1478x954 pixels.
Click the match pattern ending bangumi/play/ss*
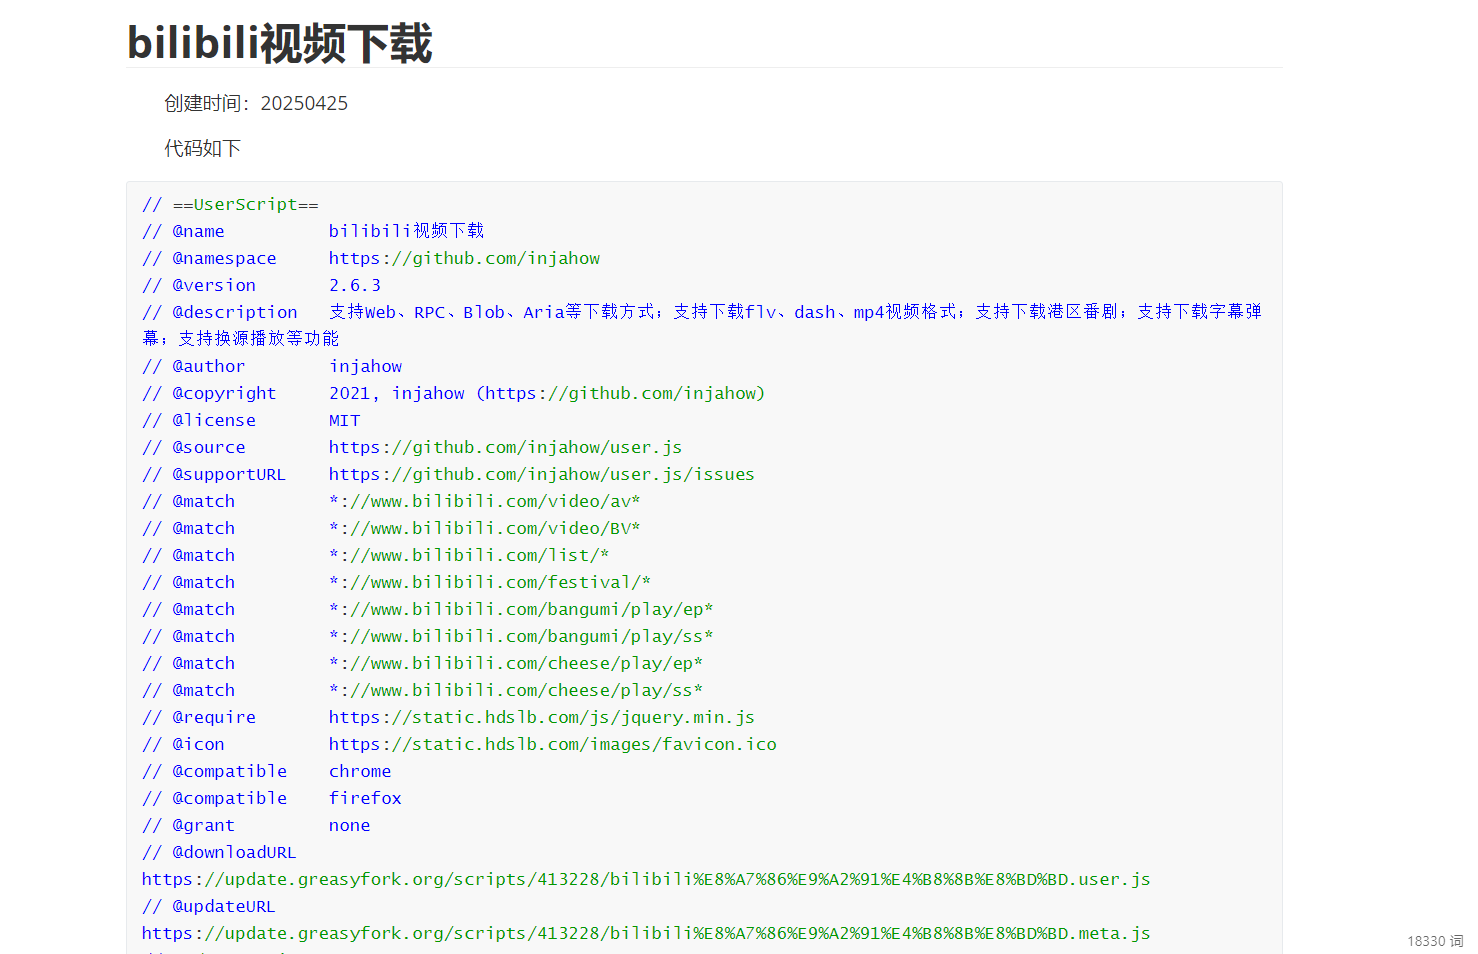(521, 636)
